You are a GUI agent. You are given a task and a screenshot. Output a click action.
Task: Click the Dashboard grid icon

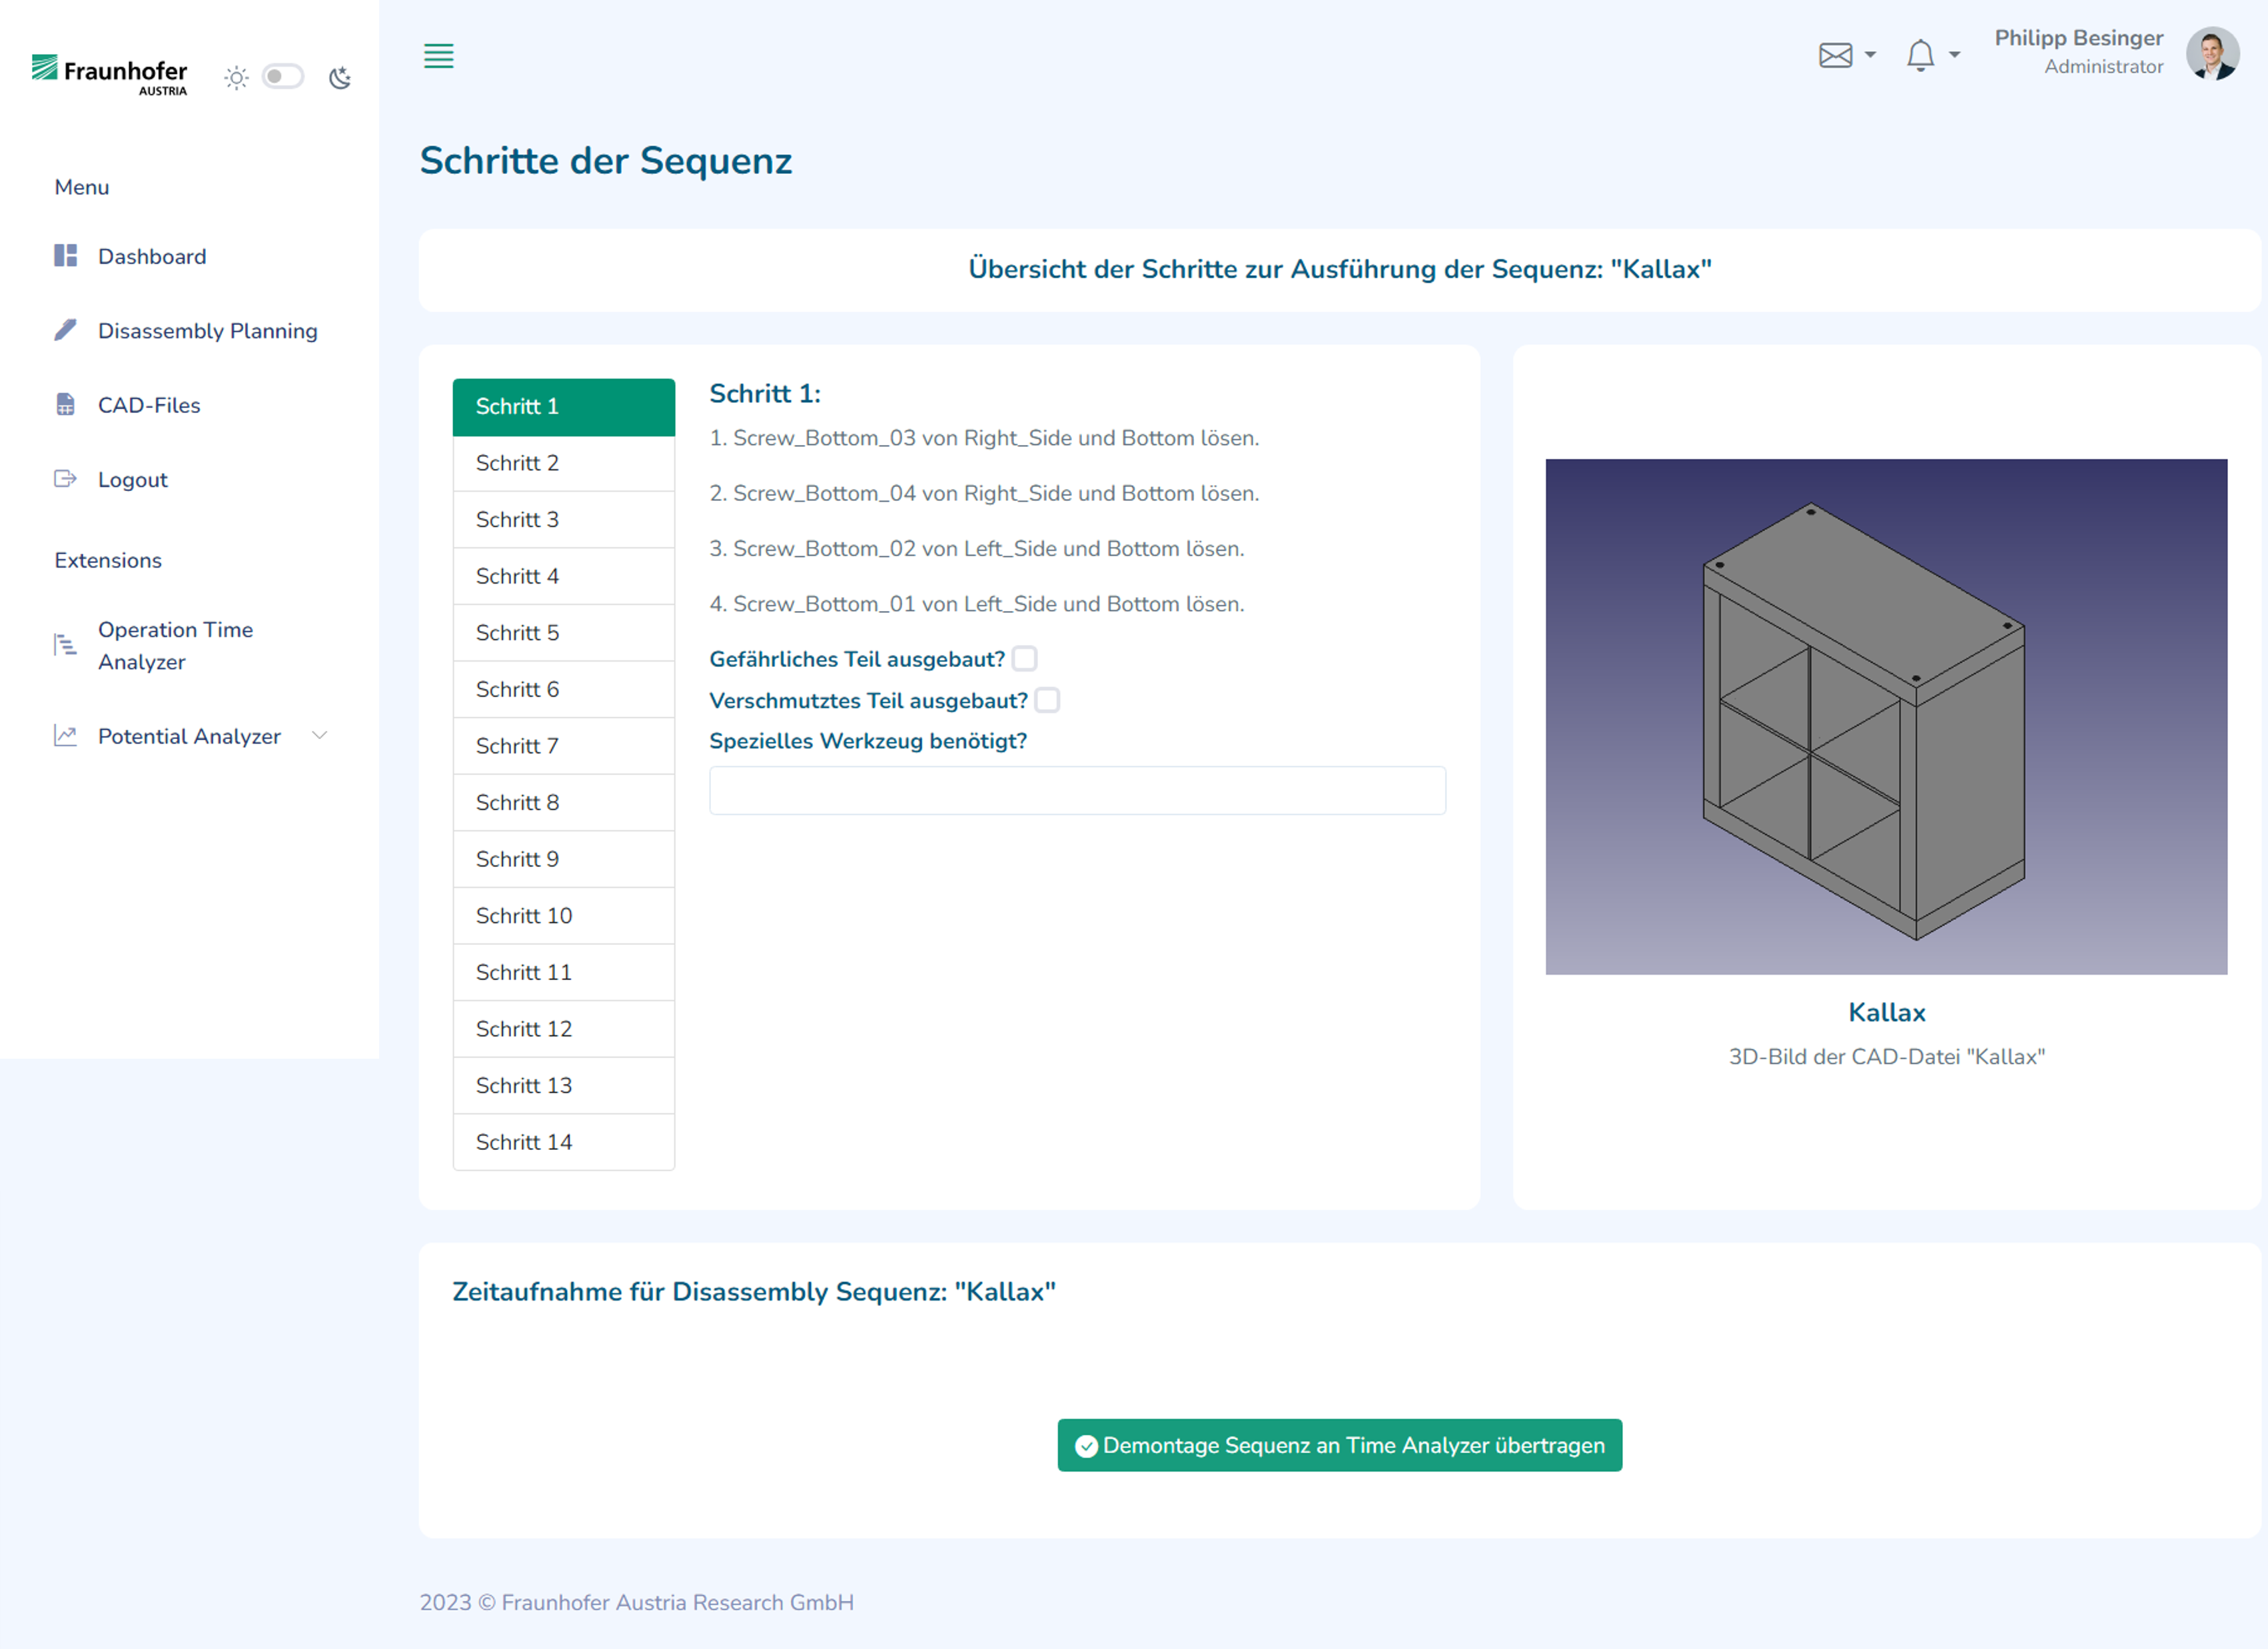pyautogui.click(x=65, y=256)
